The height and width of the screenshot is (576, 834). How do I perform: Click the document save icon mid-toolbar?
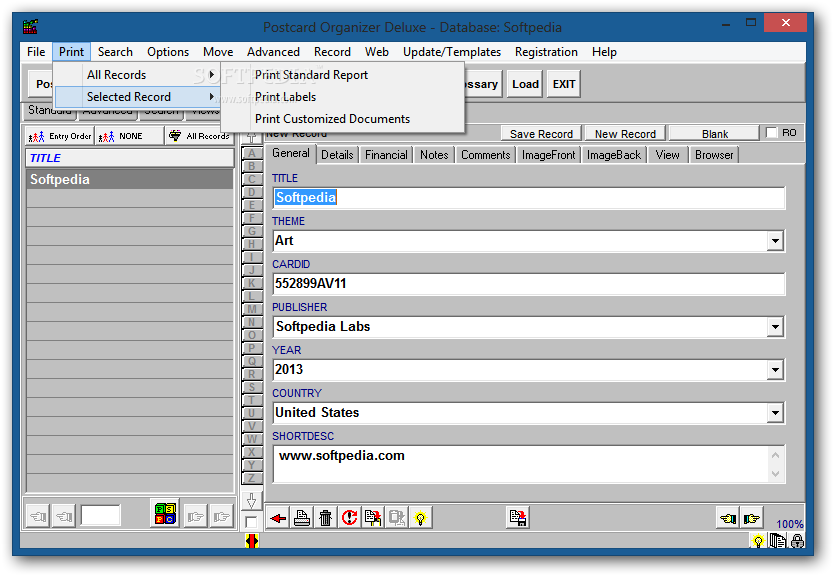coord(518,517)
